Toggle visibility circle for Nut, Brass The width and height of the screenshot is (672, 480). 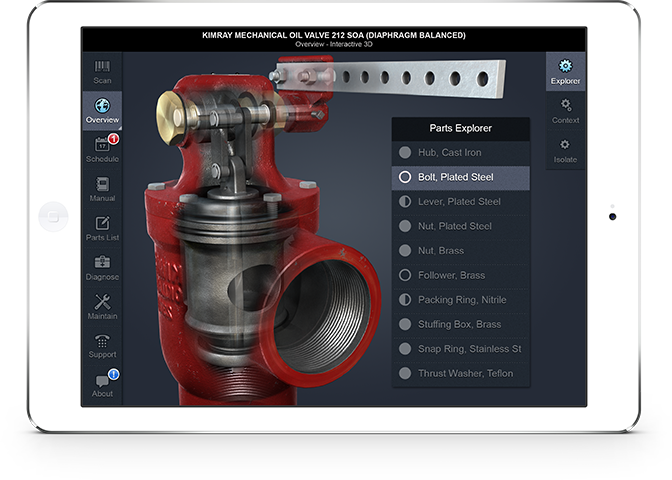coord(405,250)
